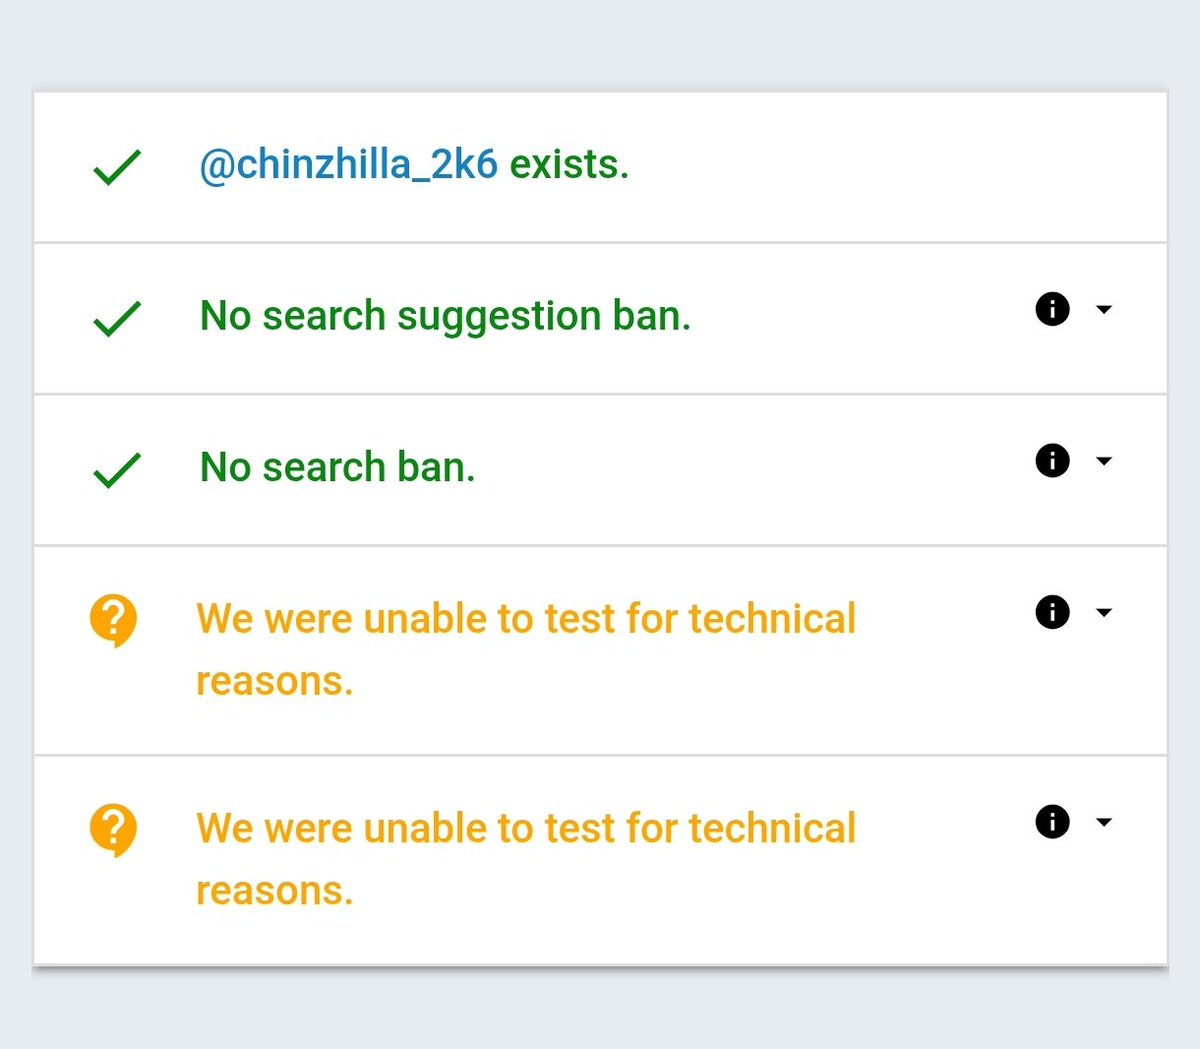Click the 'exists.' text in first row

(x=569, y=165)
